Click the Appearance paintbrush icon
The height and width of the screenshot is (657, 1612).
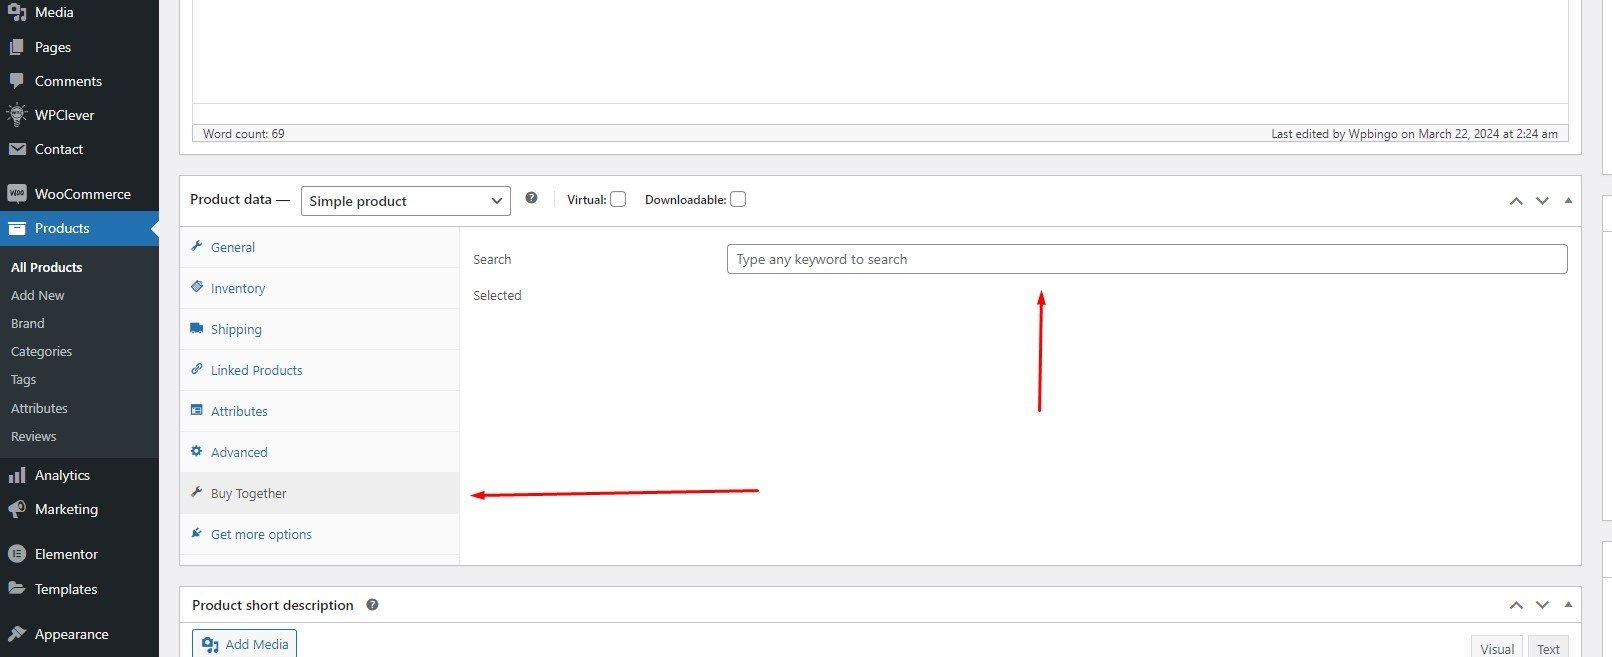pyautogui.click(x=16, y=634)
